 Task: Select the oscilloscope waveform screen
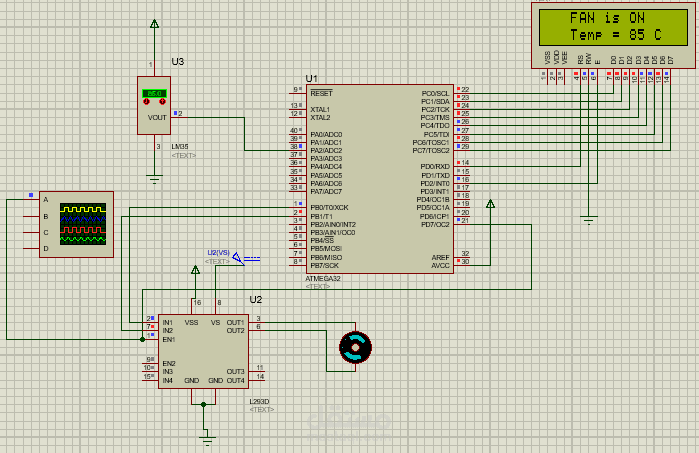83,224
